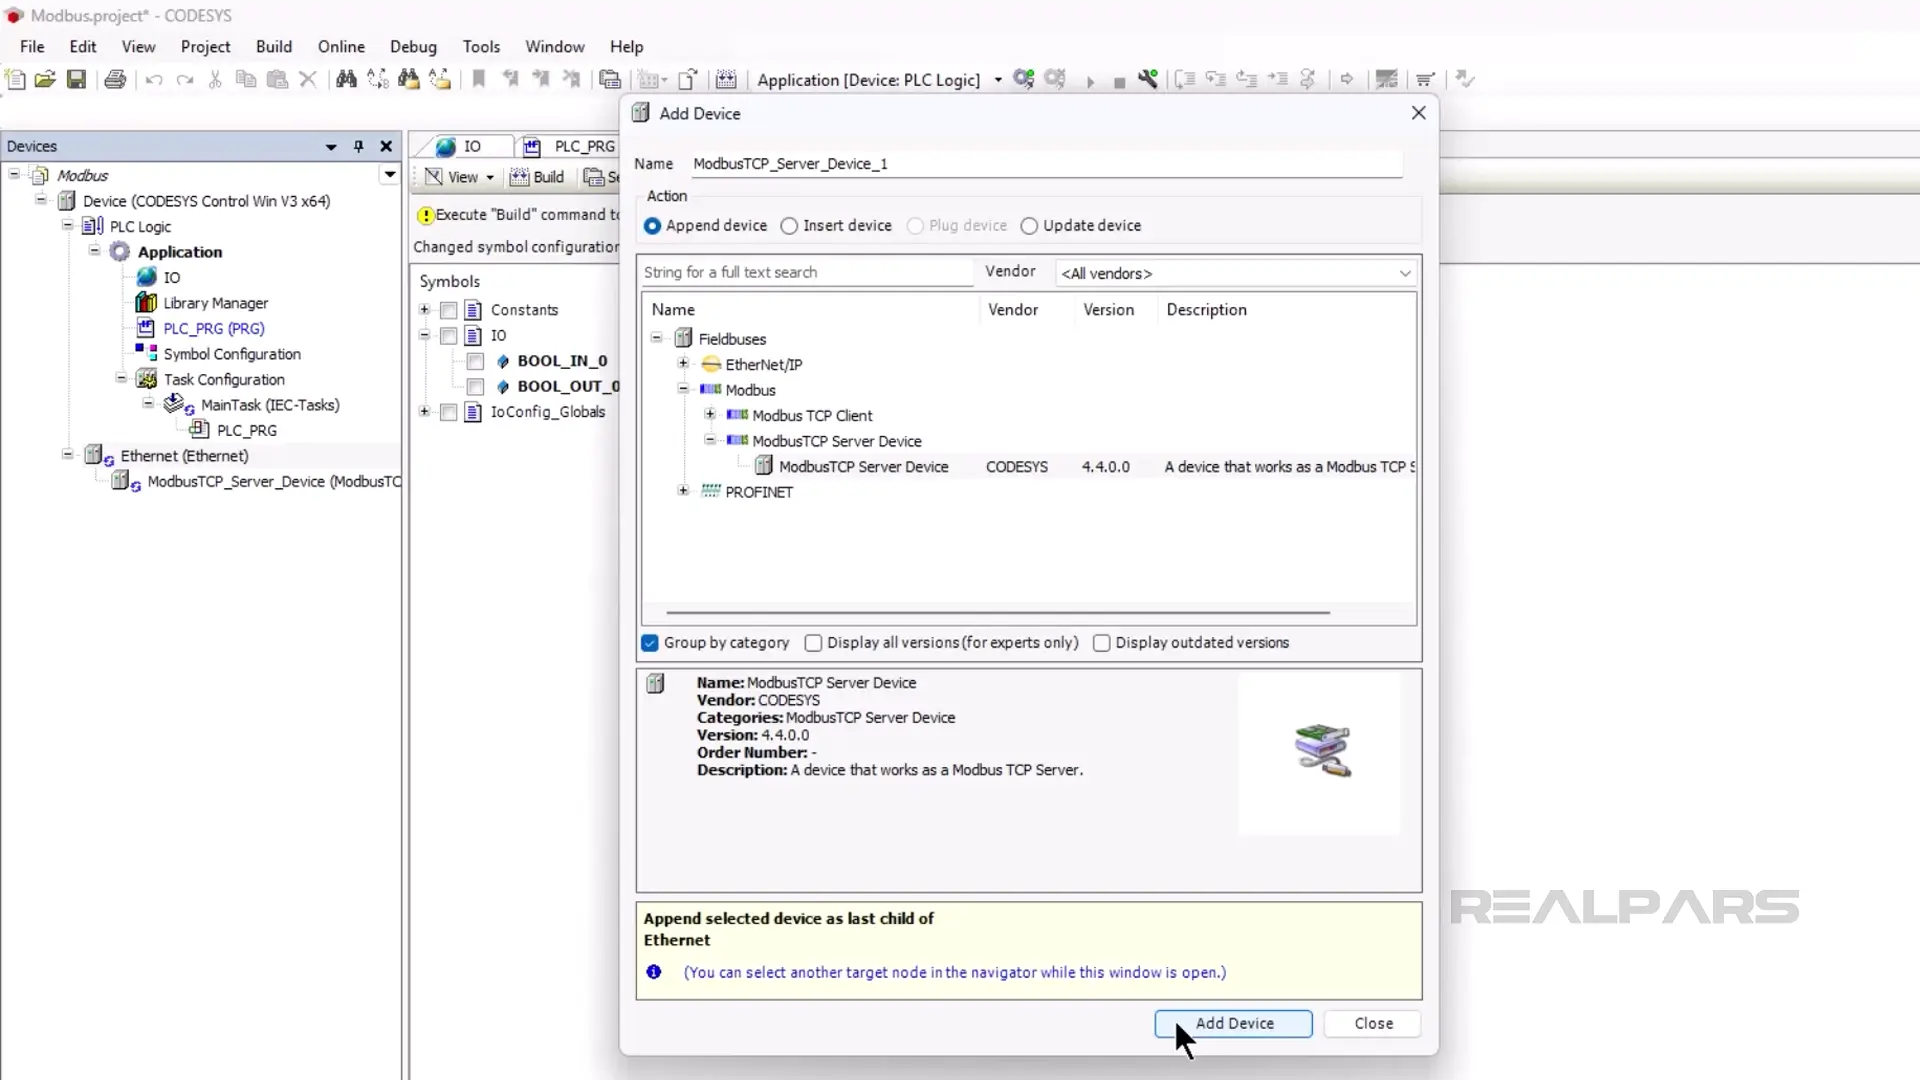Expand the EtherNet/IP category
The image size is (1920, 1080).
pyautogui.click(x=684, y=364)
